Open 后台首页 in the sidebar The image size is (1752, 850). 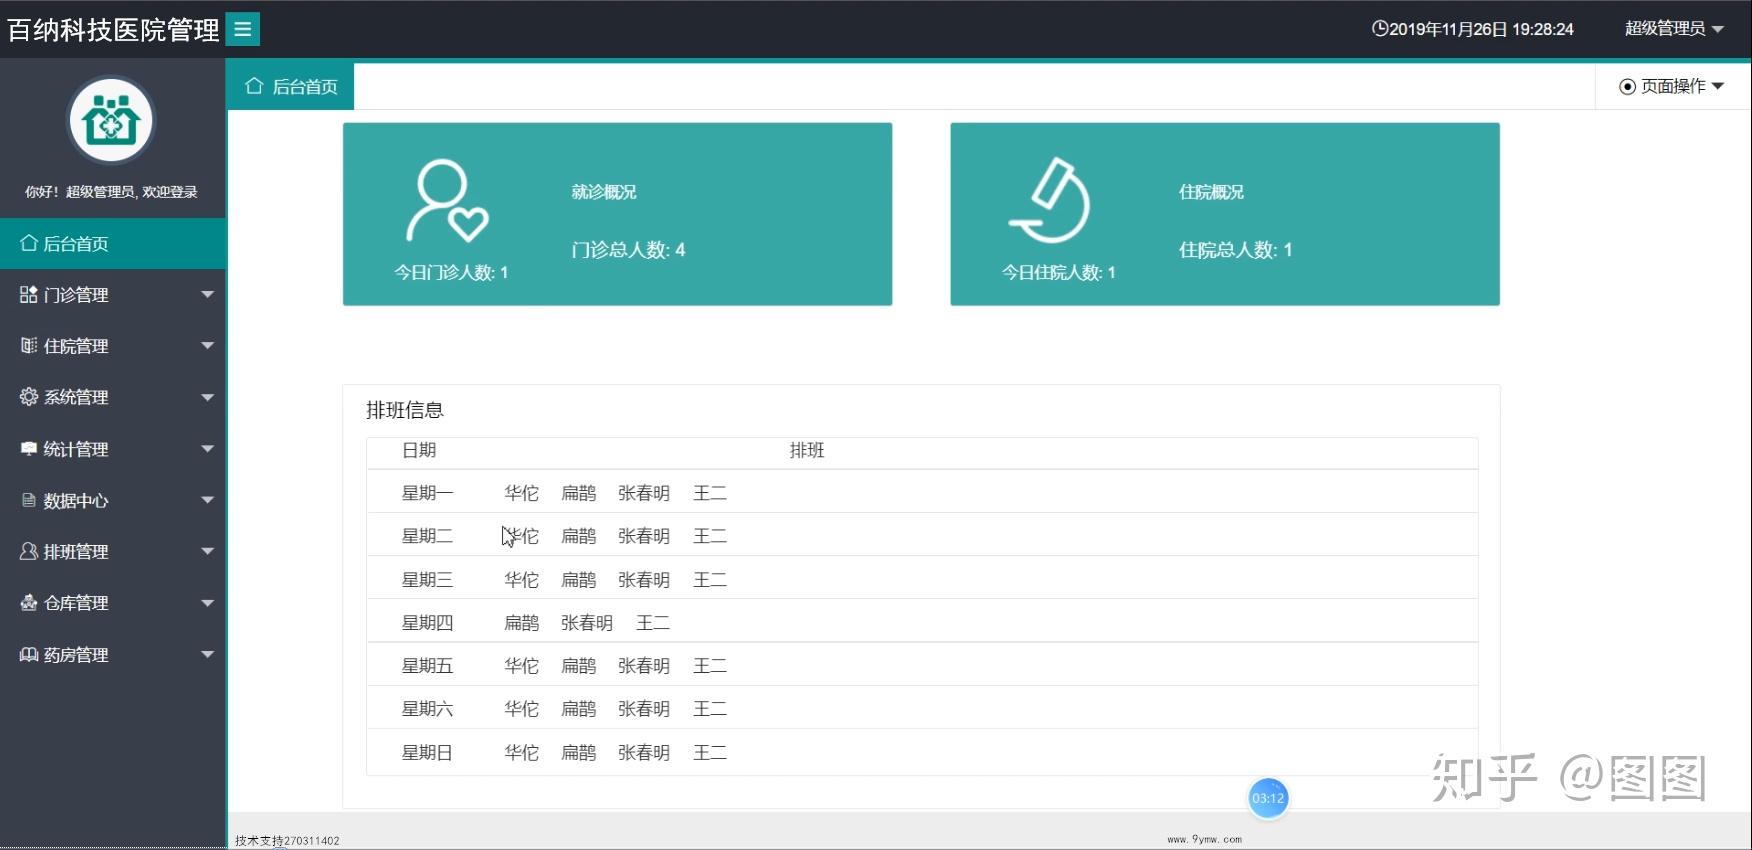(113, 243)
